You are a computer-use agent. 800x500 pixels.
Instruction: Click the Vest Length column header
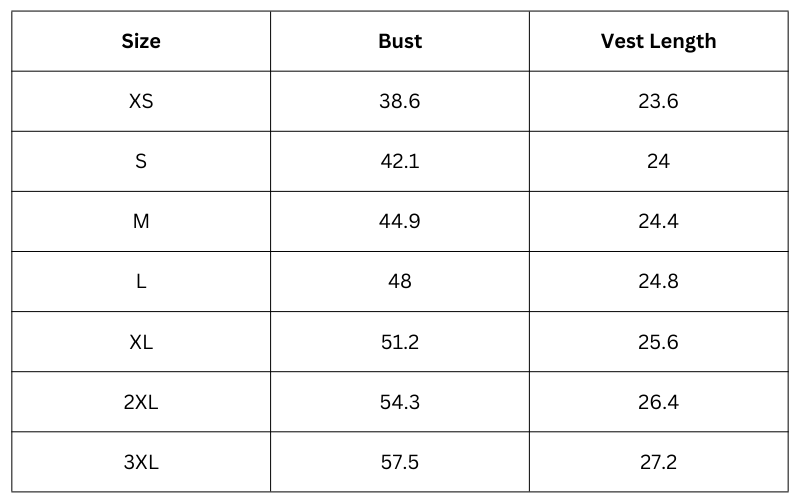[658, 41]
